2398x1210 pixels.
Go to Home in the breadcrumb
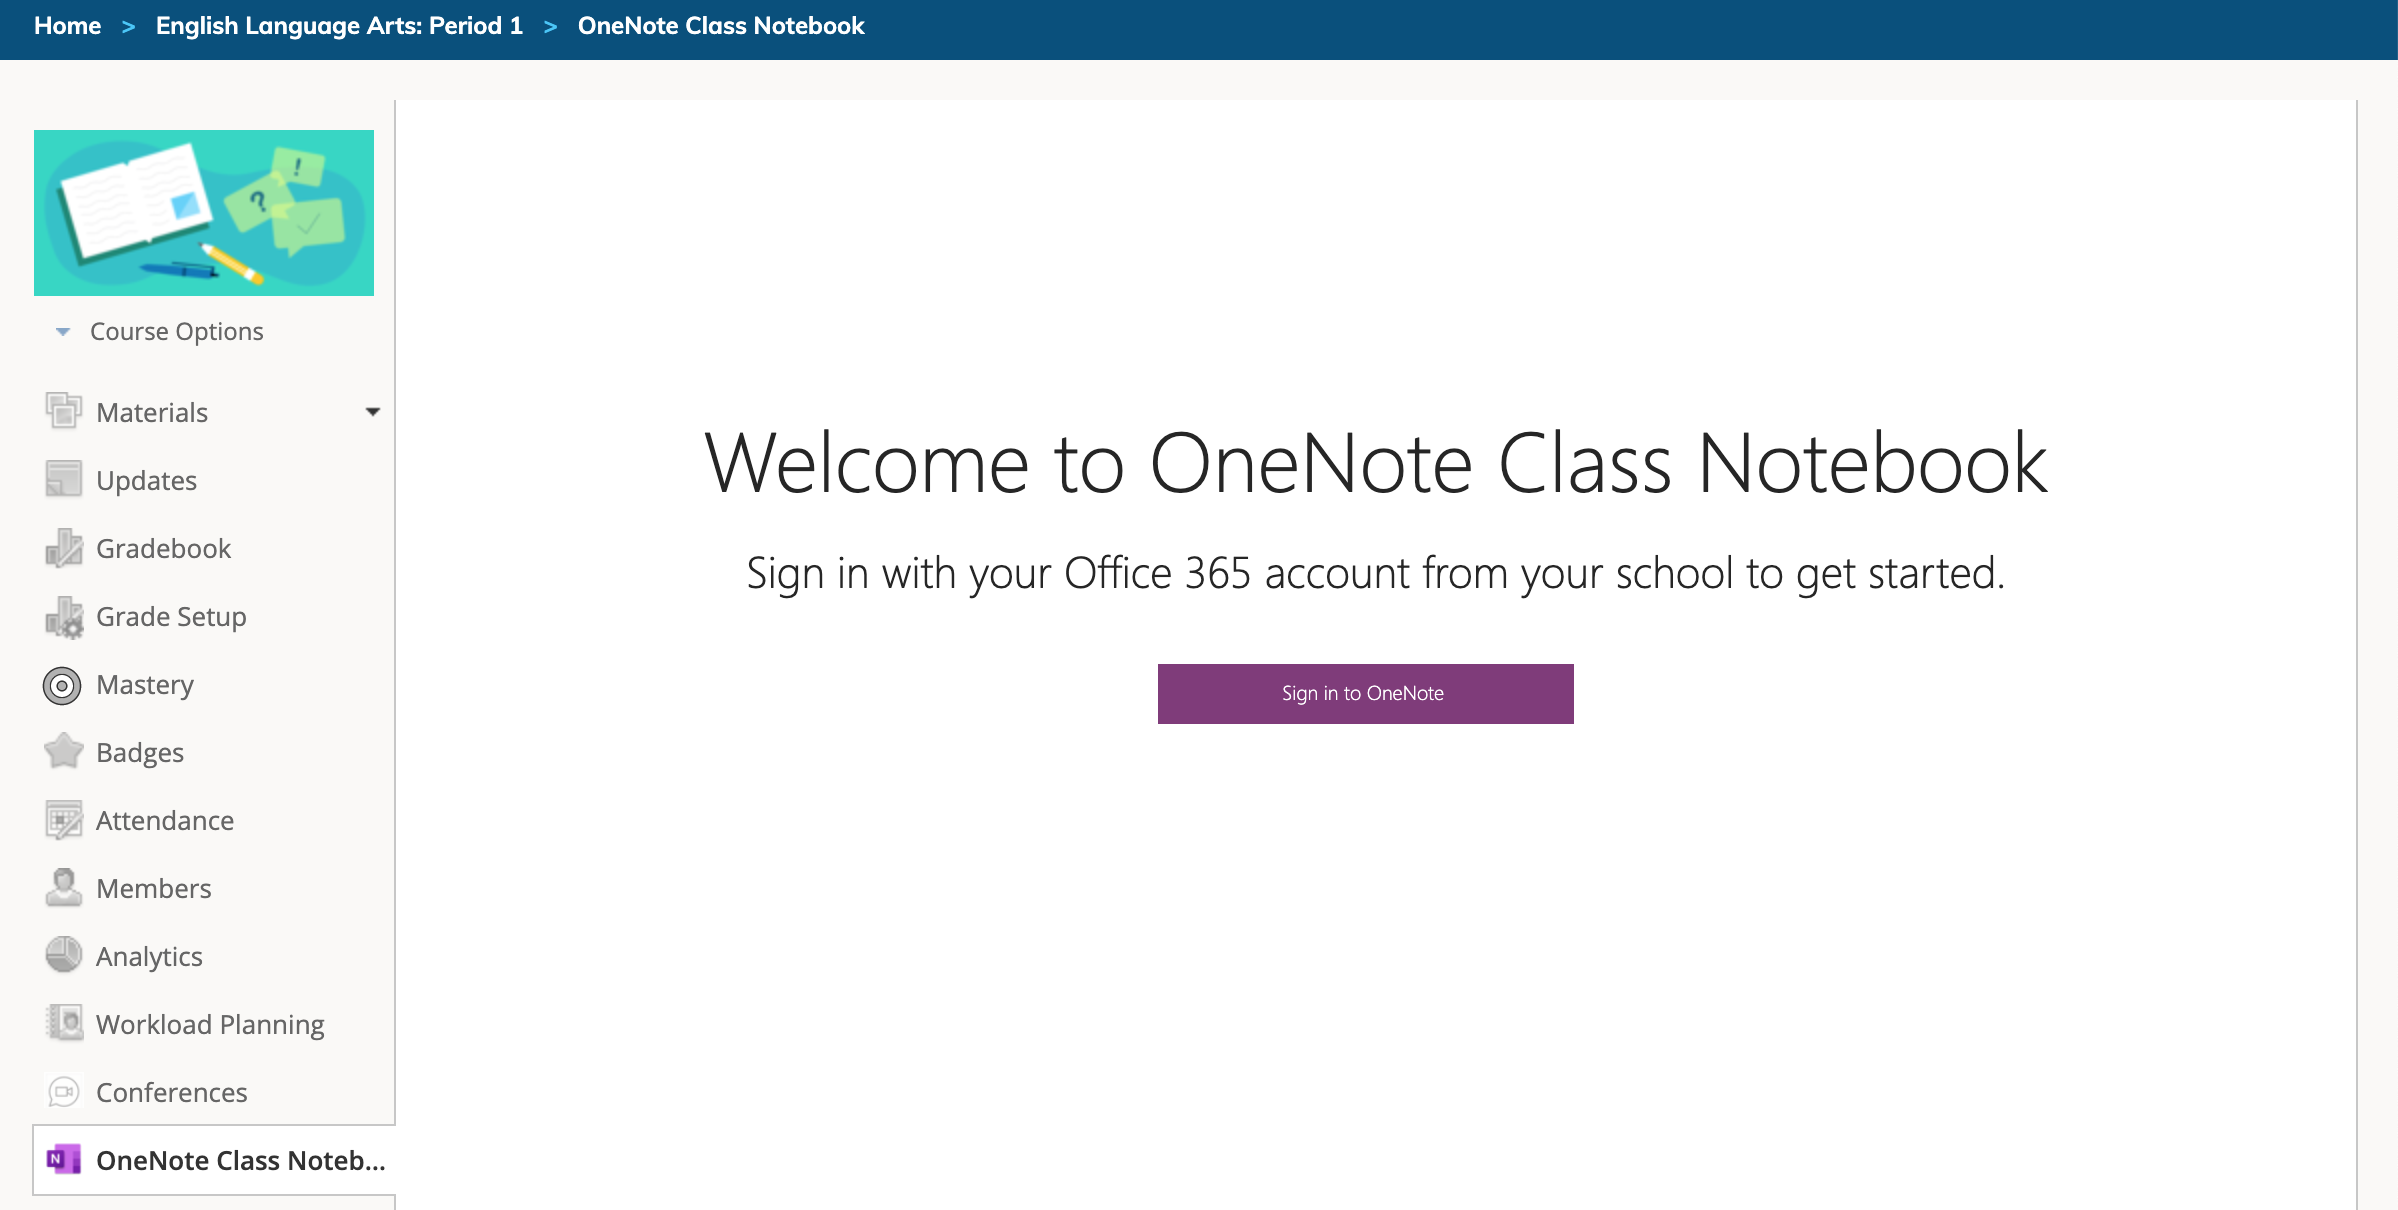pyautogui.click(x=67, y=26)
